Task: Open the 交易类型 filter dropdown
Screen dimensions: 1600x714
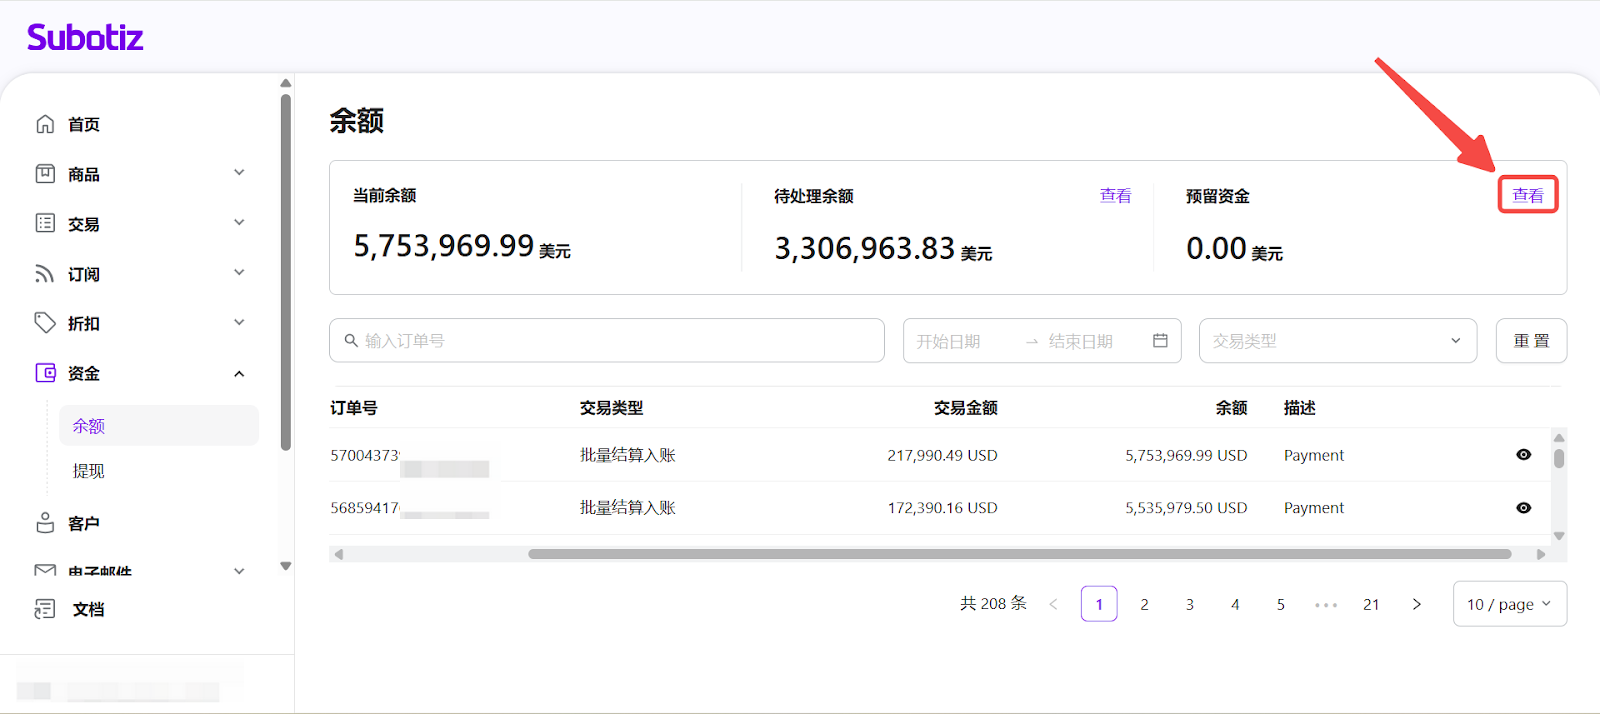Action: click(x=1337, y=341)
